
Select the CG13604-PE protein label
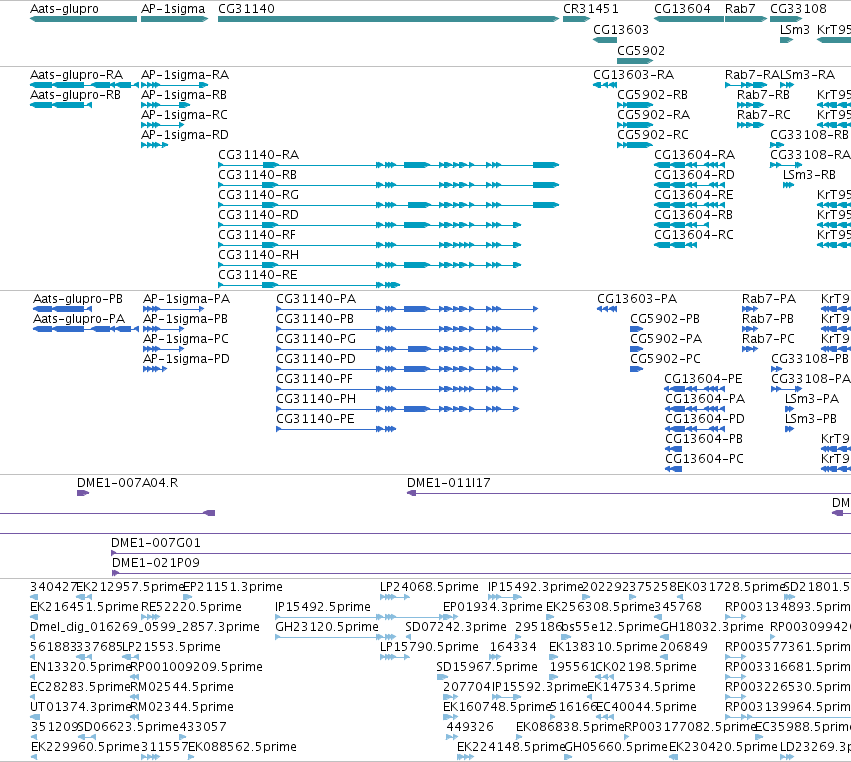coord(703,379)
